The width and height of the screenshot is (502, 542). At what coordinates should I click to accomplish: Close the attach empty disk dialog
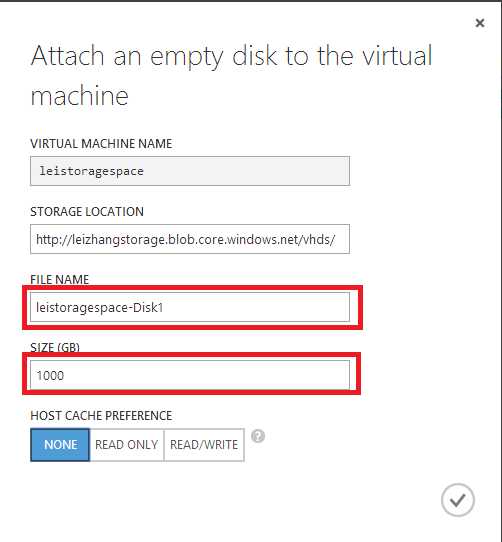[x=480, y=23]
